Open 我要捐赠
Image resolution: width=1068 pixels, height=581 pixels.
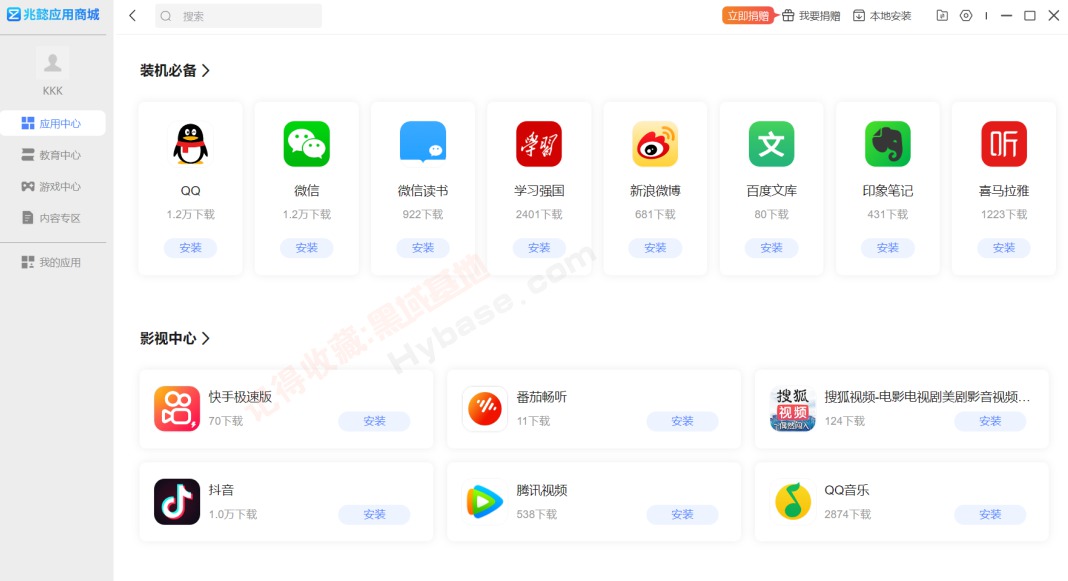point(811,16)
